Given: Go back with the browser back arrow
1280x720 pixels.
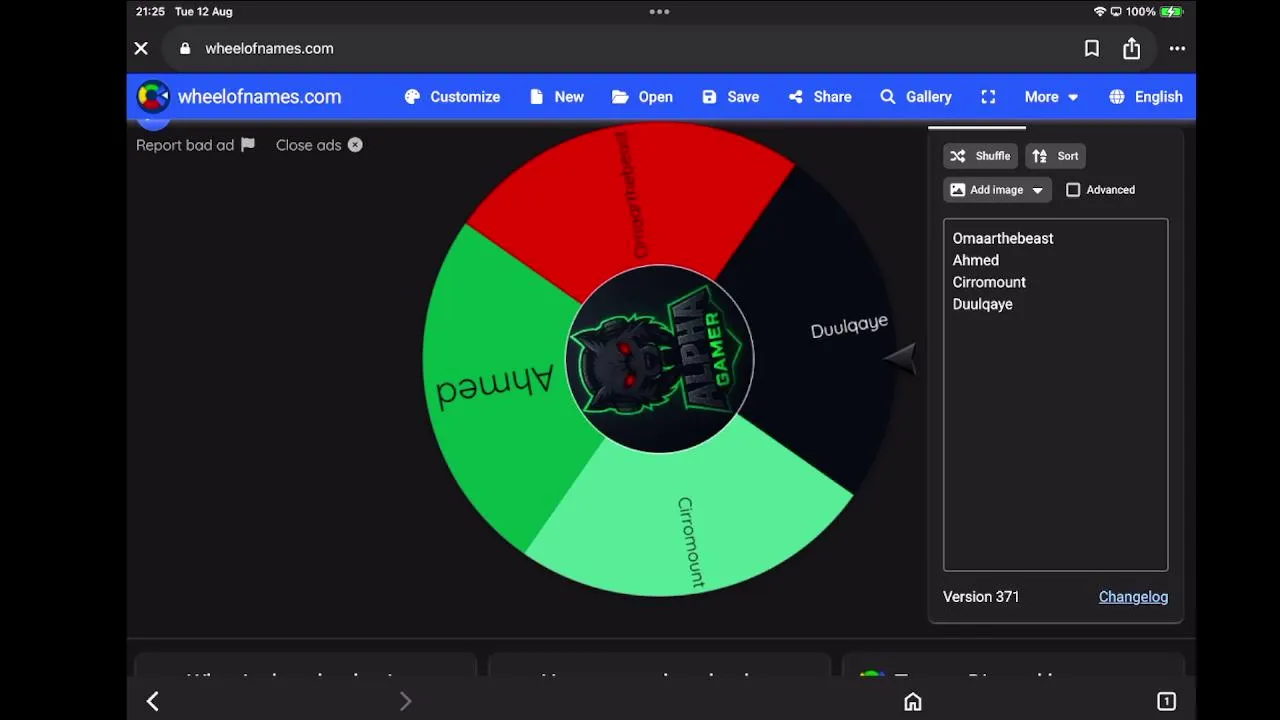Looking at the screenshot, I should tap(153, 701).
